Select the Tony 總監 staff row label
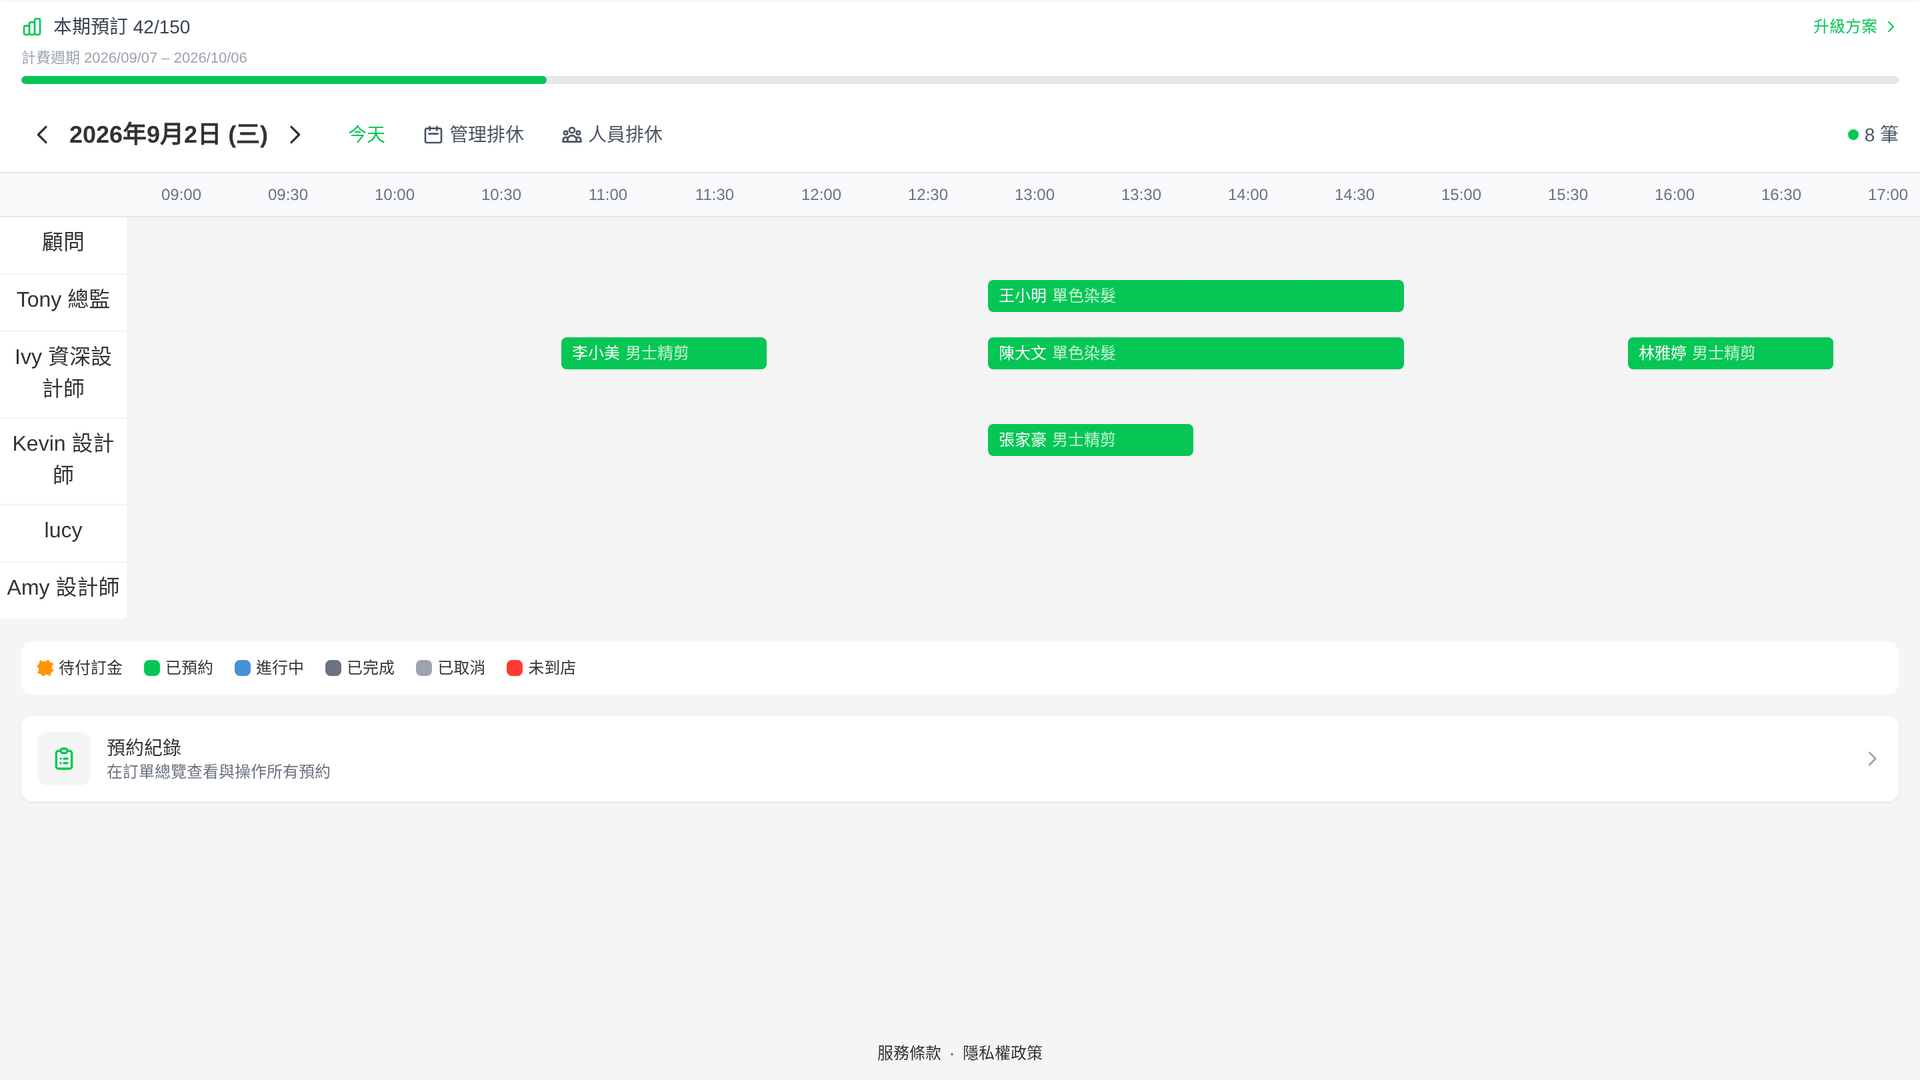This screenshot has width=1920, height=1080. tap(63, 300)
